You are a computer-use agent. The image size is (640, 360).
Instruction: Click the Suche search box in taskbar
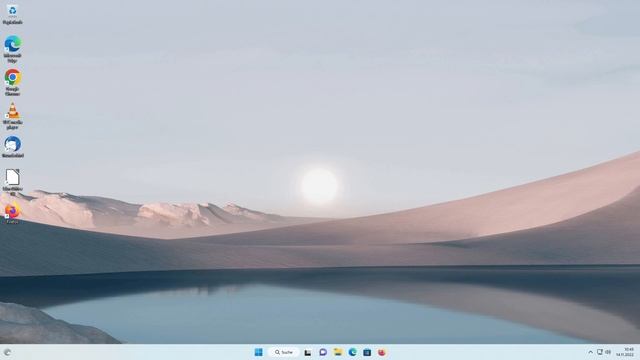click(x=284, y=352)
